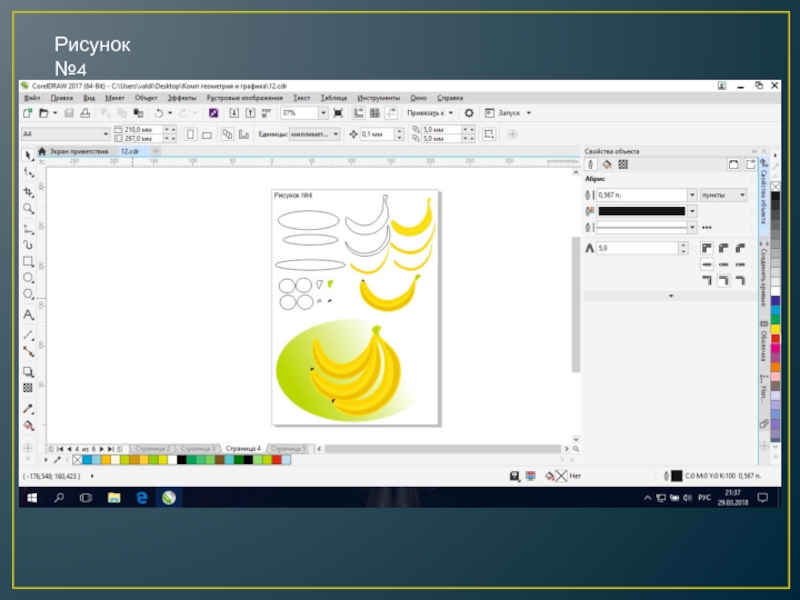Select the Rectangle tool
This screenshot has height=600, width=800.
click(x=28, y=261)
